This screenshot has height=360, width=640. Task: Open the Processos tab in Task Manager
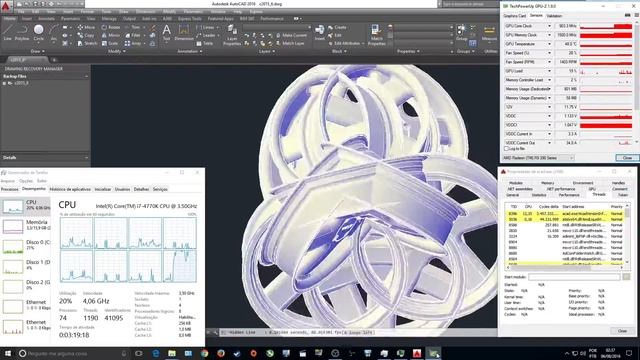10,189
